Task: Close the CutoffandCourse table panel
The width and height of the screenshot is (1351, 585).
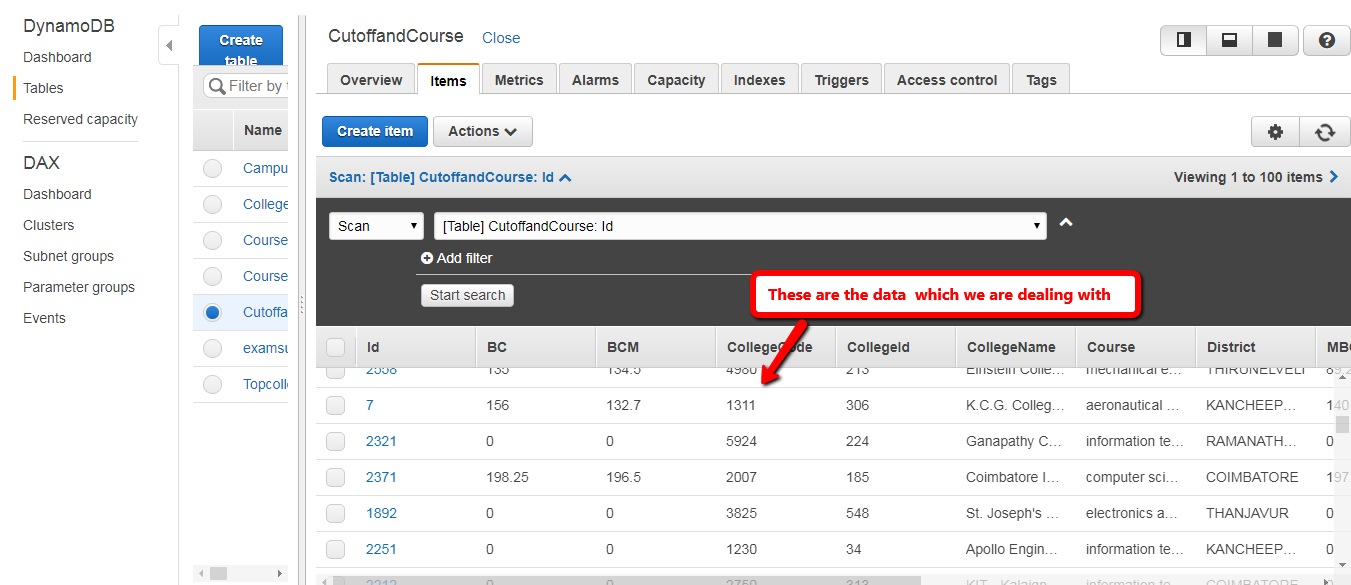Action: [501, 38]
